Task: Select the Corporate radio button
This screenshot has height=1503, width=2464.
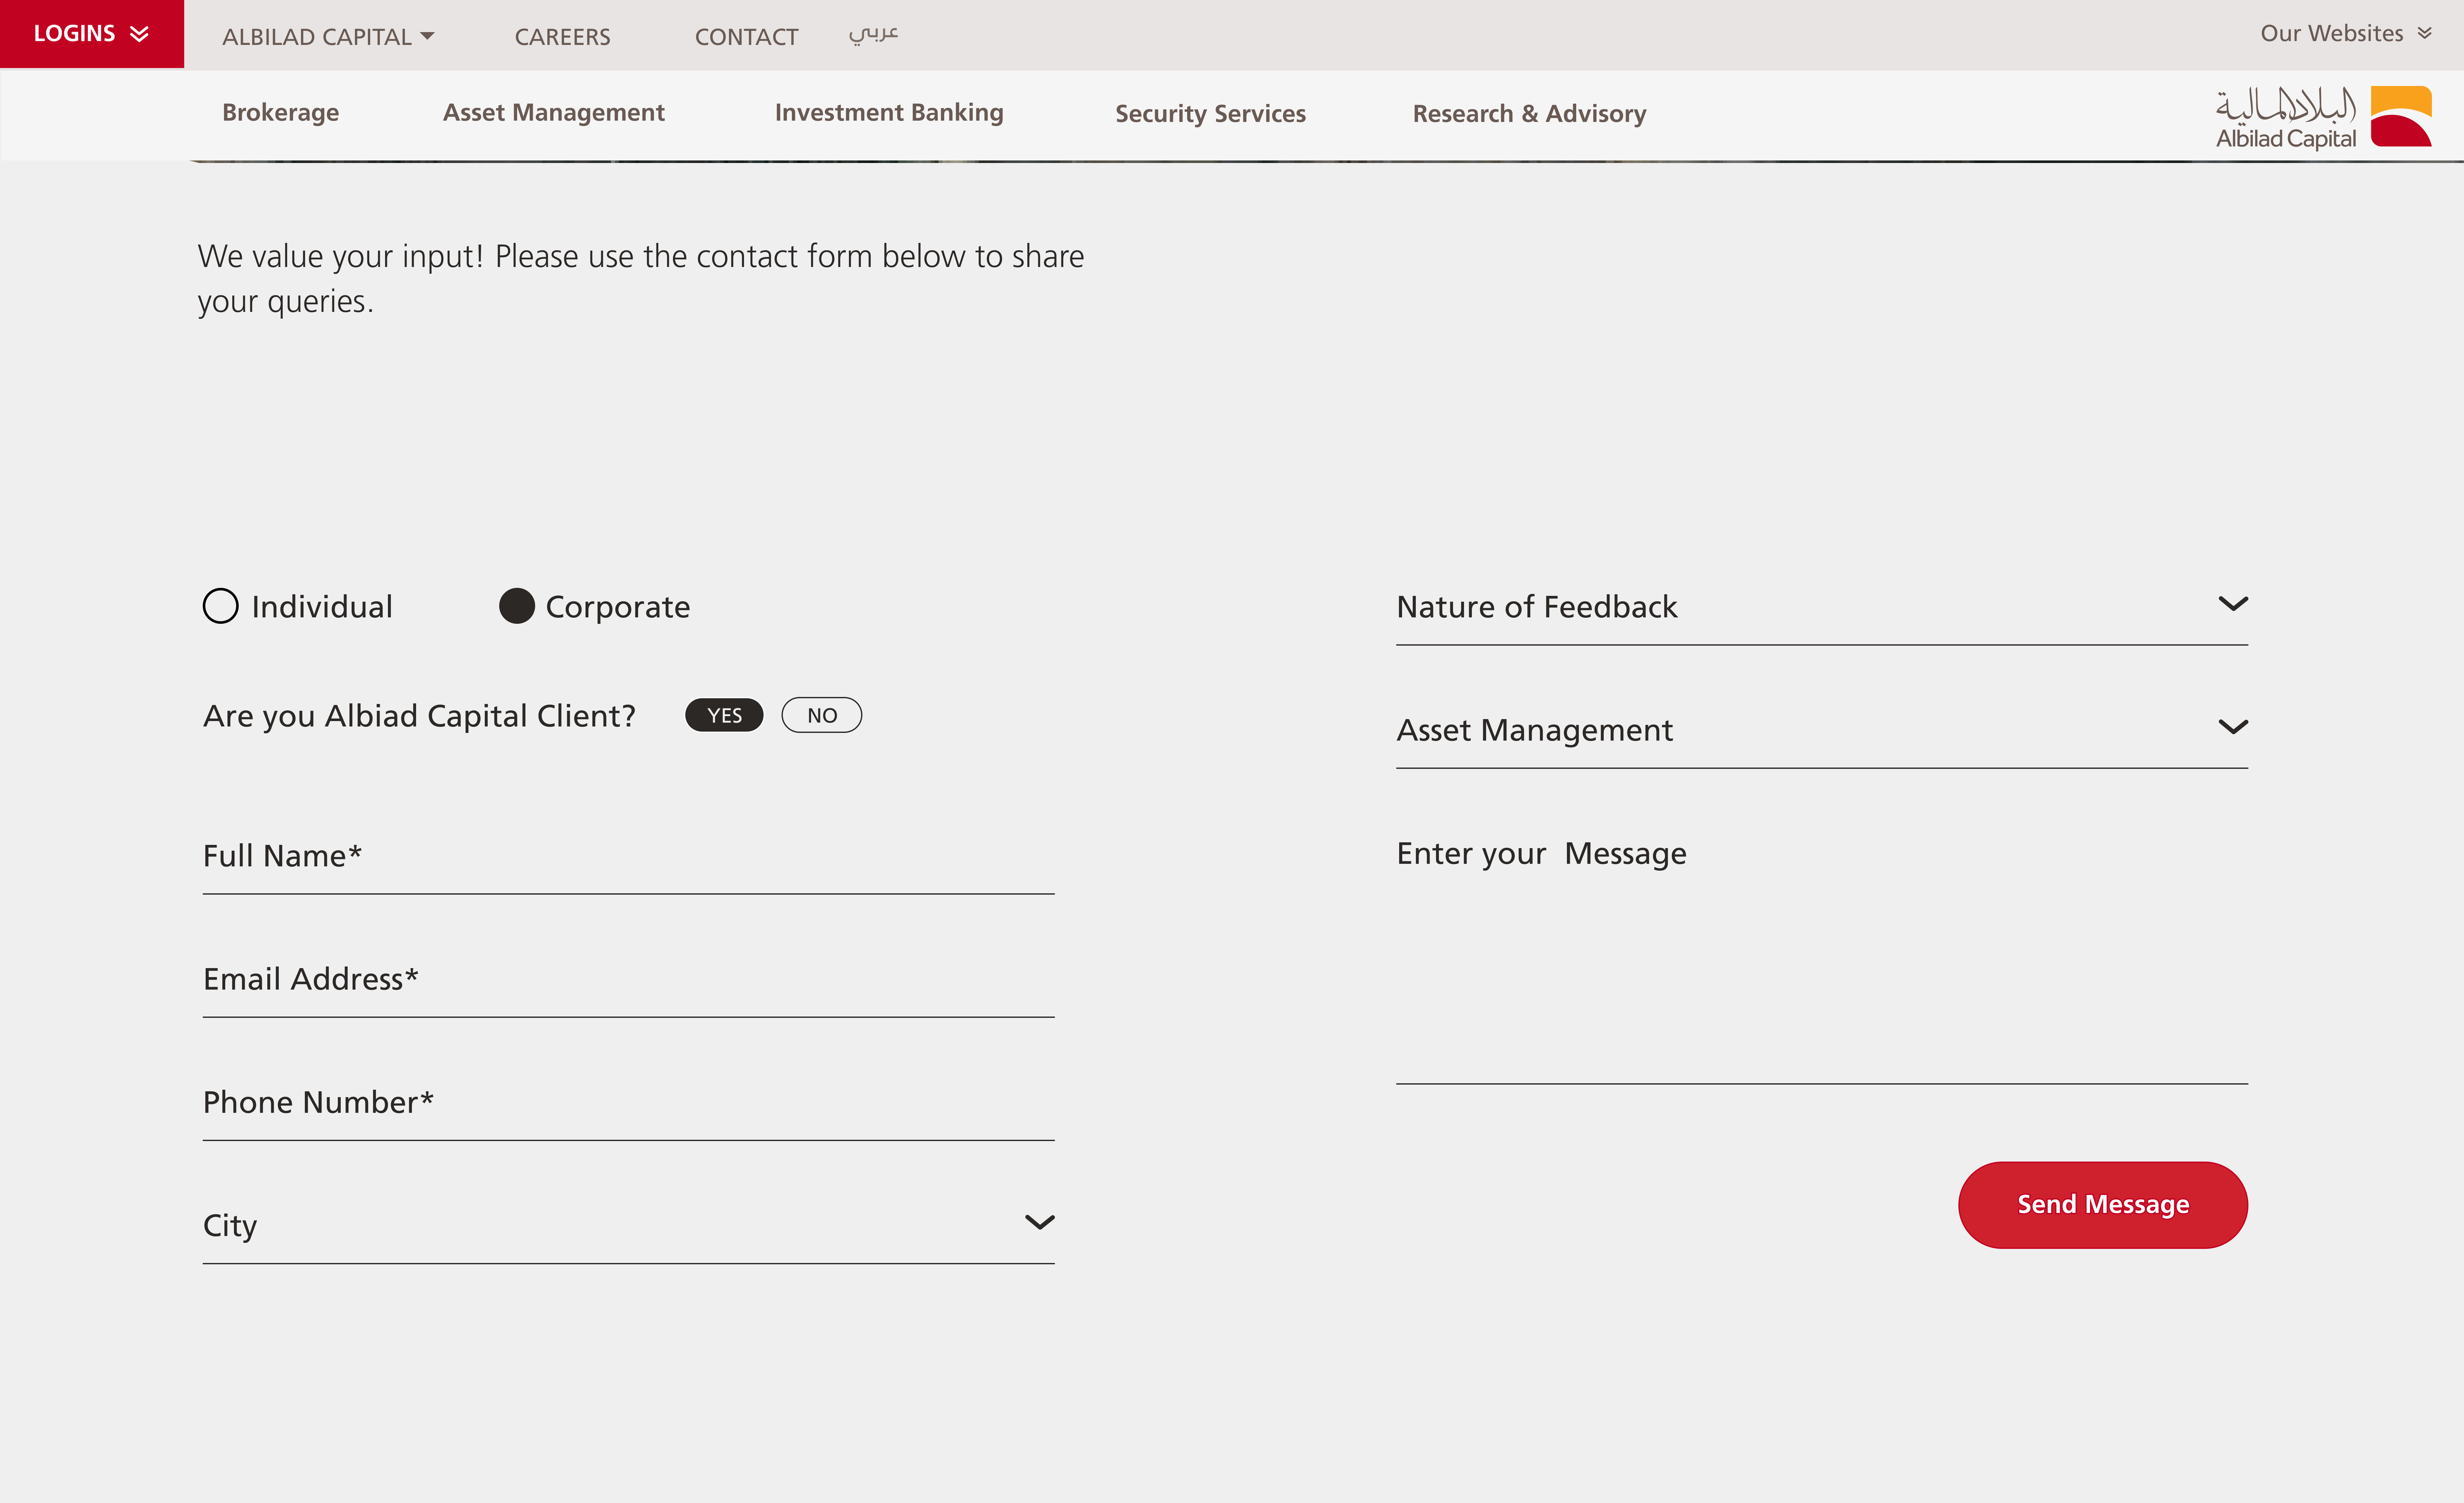Action: [517, 606]
